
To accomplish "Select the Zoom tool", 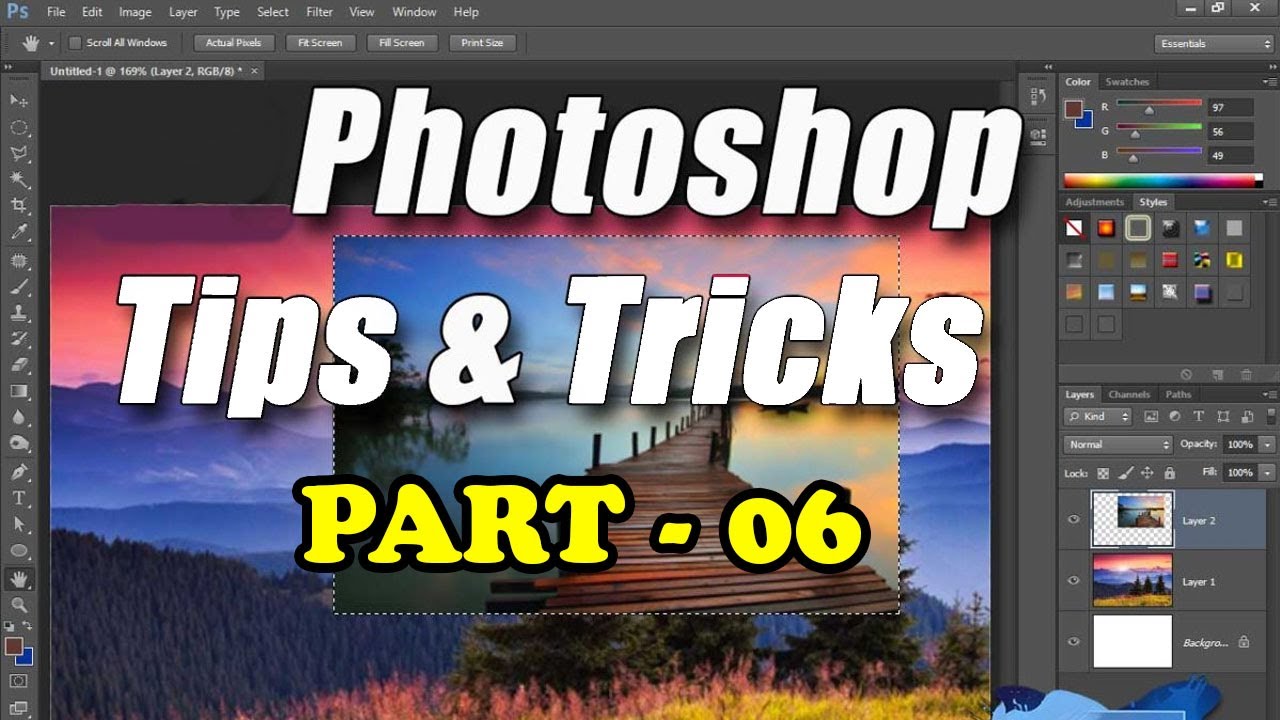I will 19,605.
